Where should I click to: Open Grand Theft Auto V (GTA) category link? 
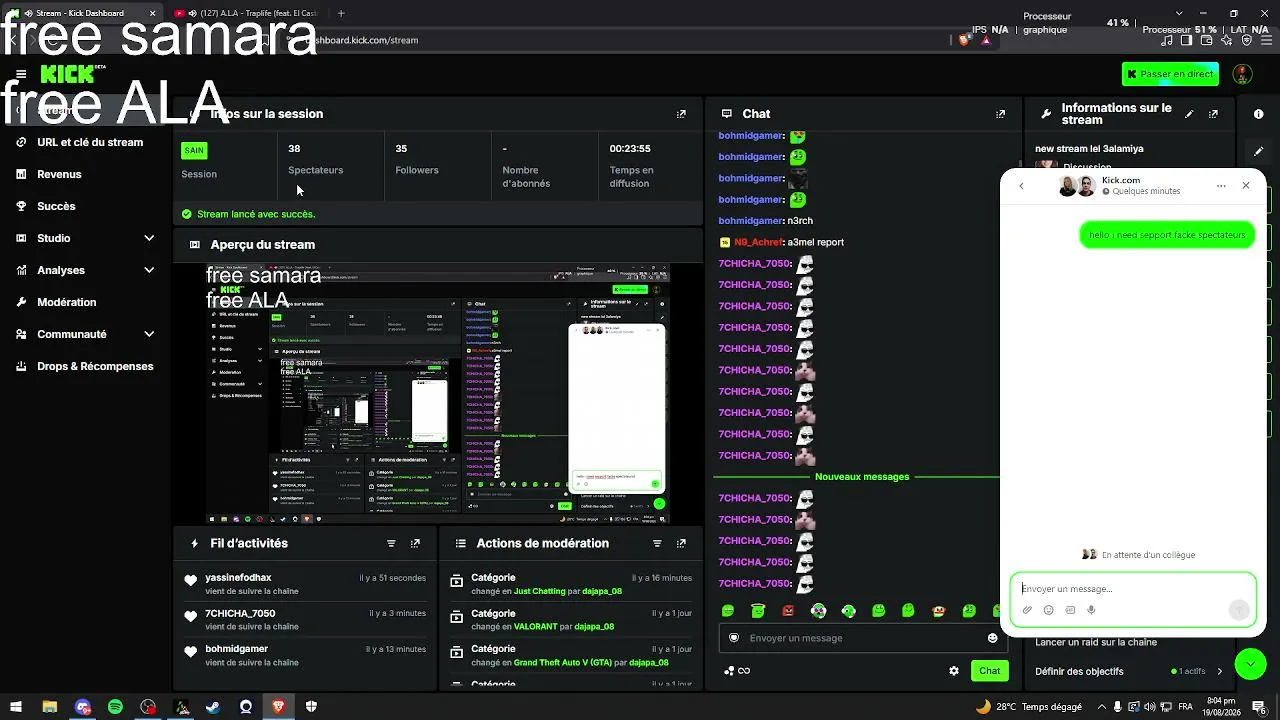click(563, 662)
